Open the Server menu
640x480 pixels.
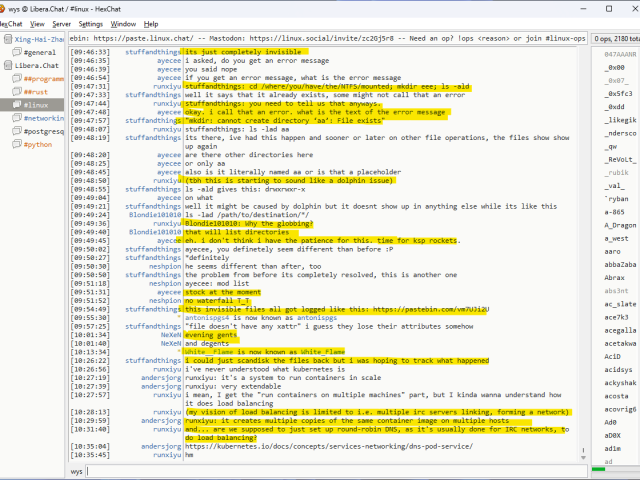tap(61, 23)
